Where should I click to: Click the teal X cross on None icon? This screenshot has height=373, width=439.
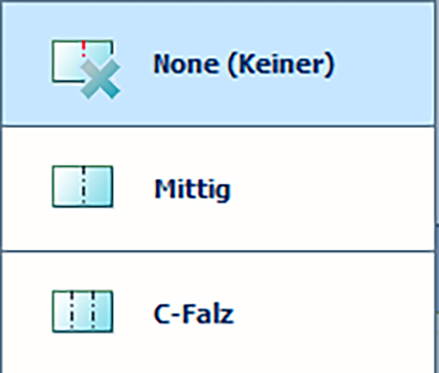pos(100,79)
